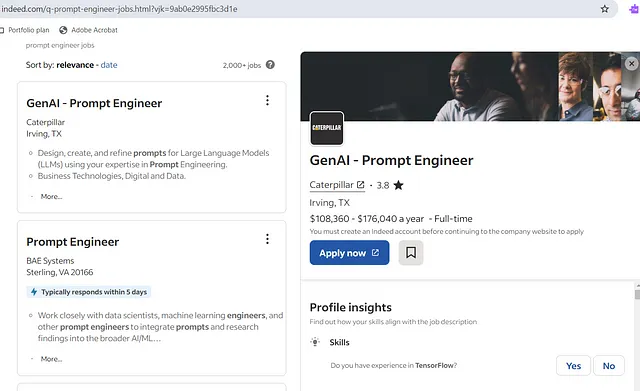Click the jobs count help question-mark icon

point(270,65)
